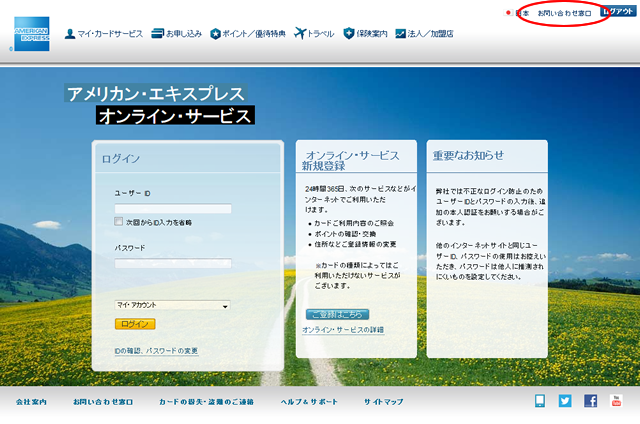
Task: Click the card icon beside お申し込み
Action: coord(157,34)
